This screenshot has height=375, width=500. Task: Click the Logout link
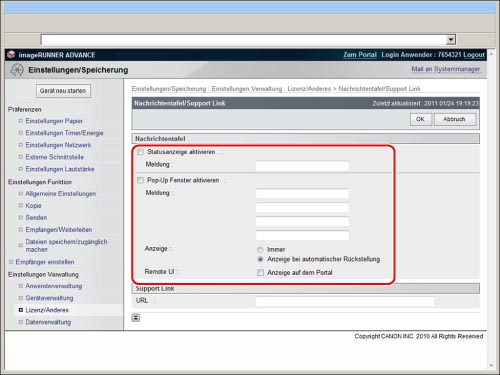(x=474, y=55)
